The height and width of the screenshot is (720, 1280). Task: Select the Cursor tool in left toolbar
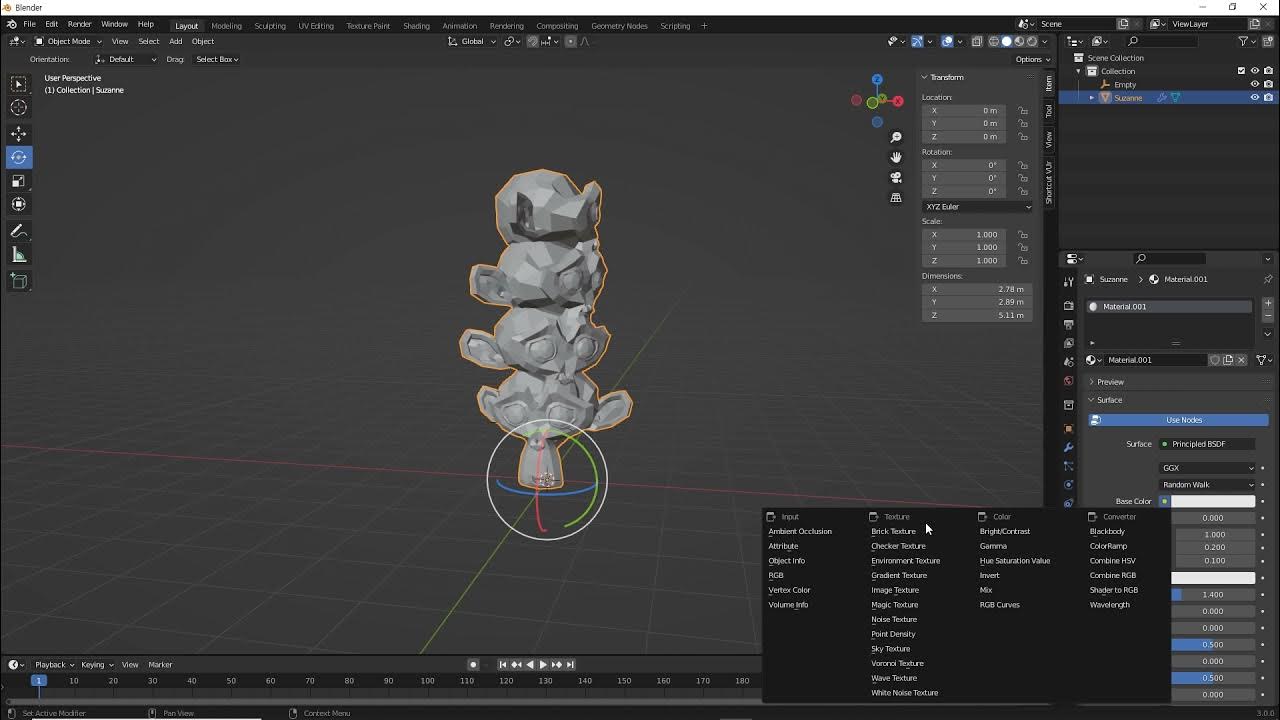18,108
